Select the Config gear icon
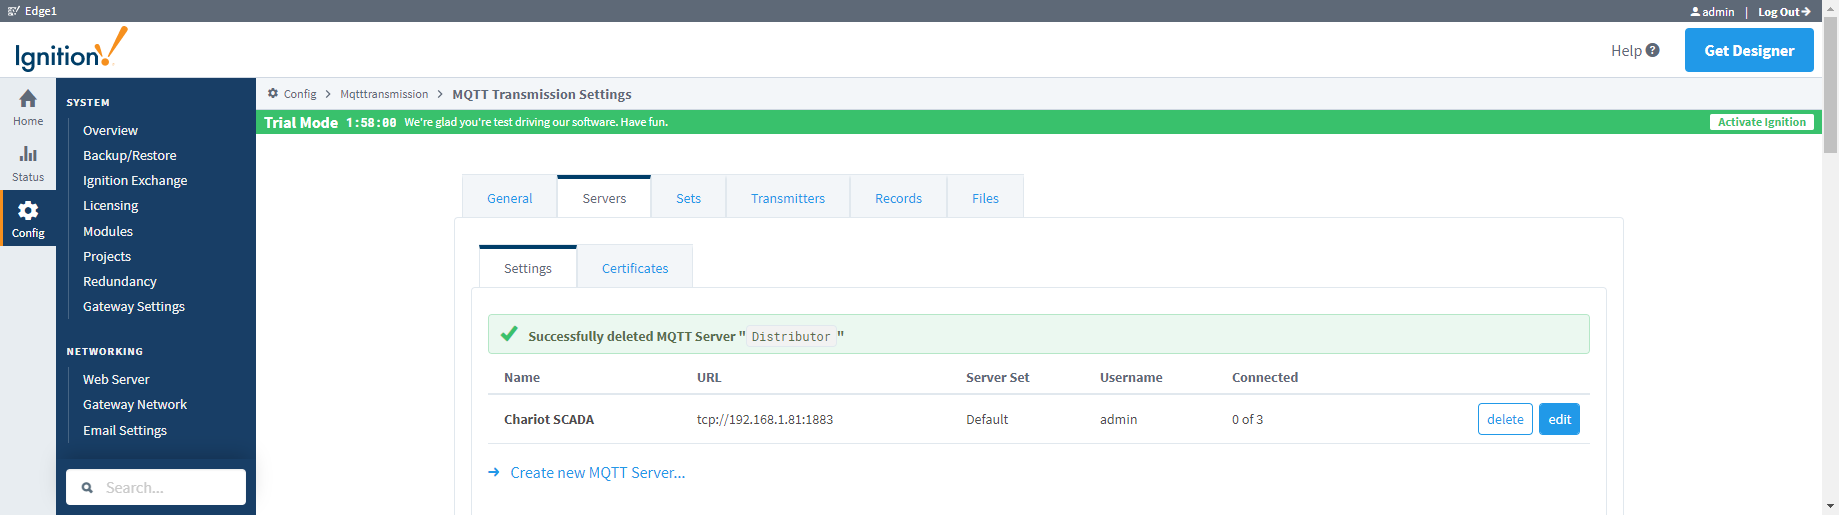 [28, 210]
